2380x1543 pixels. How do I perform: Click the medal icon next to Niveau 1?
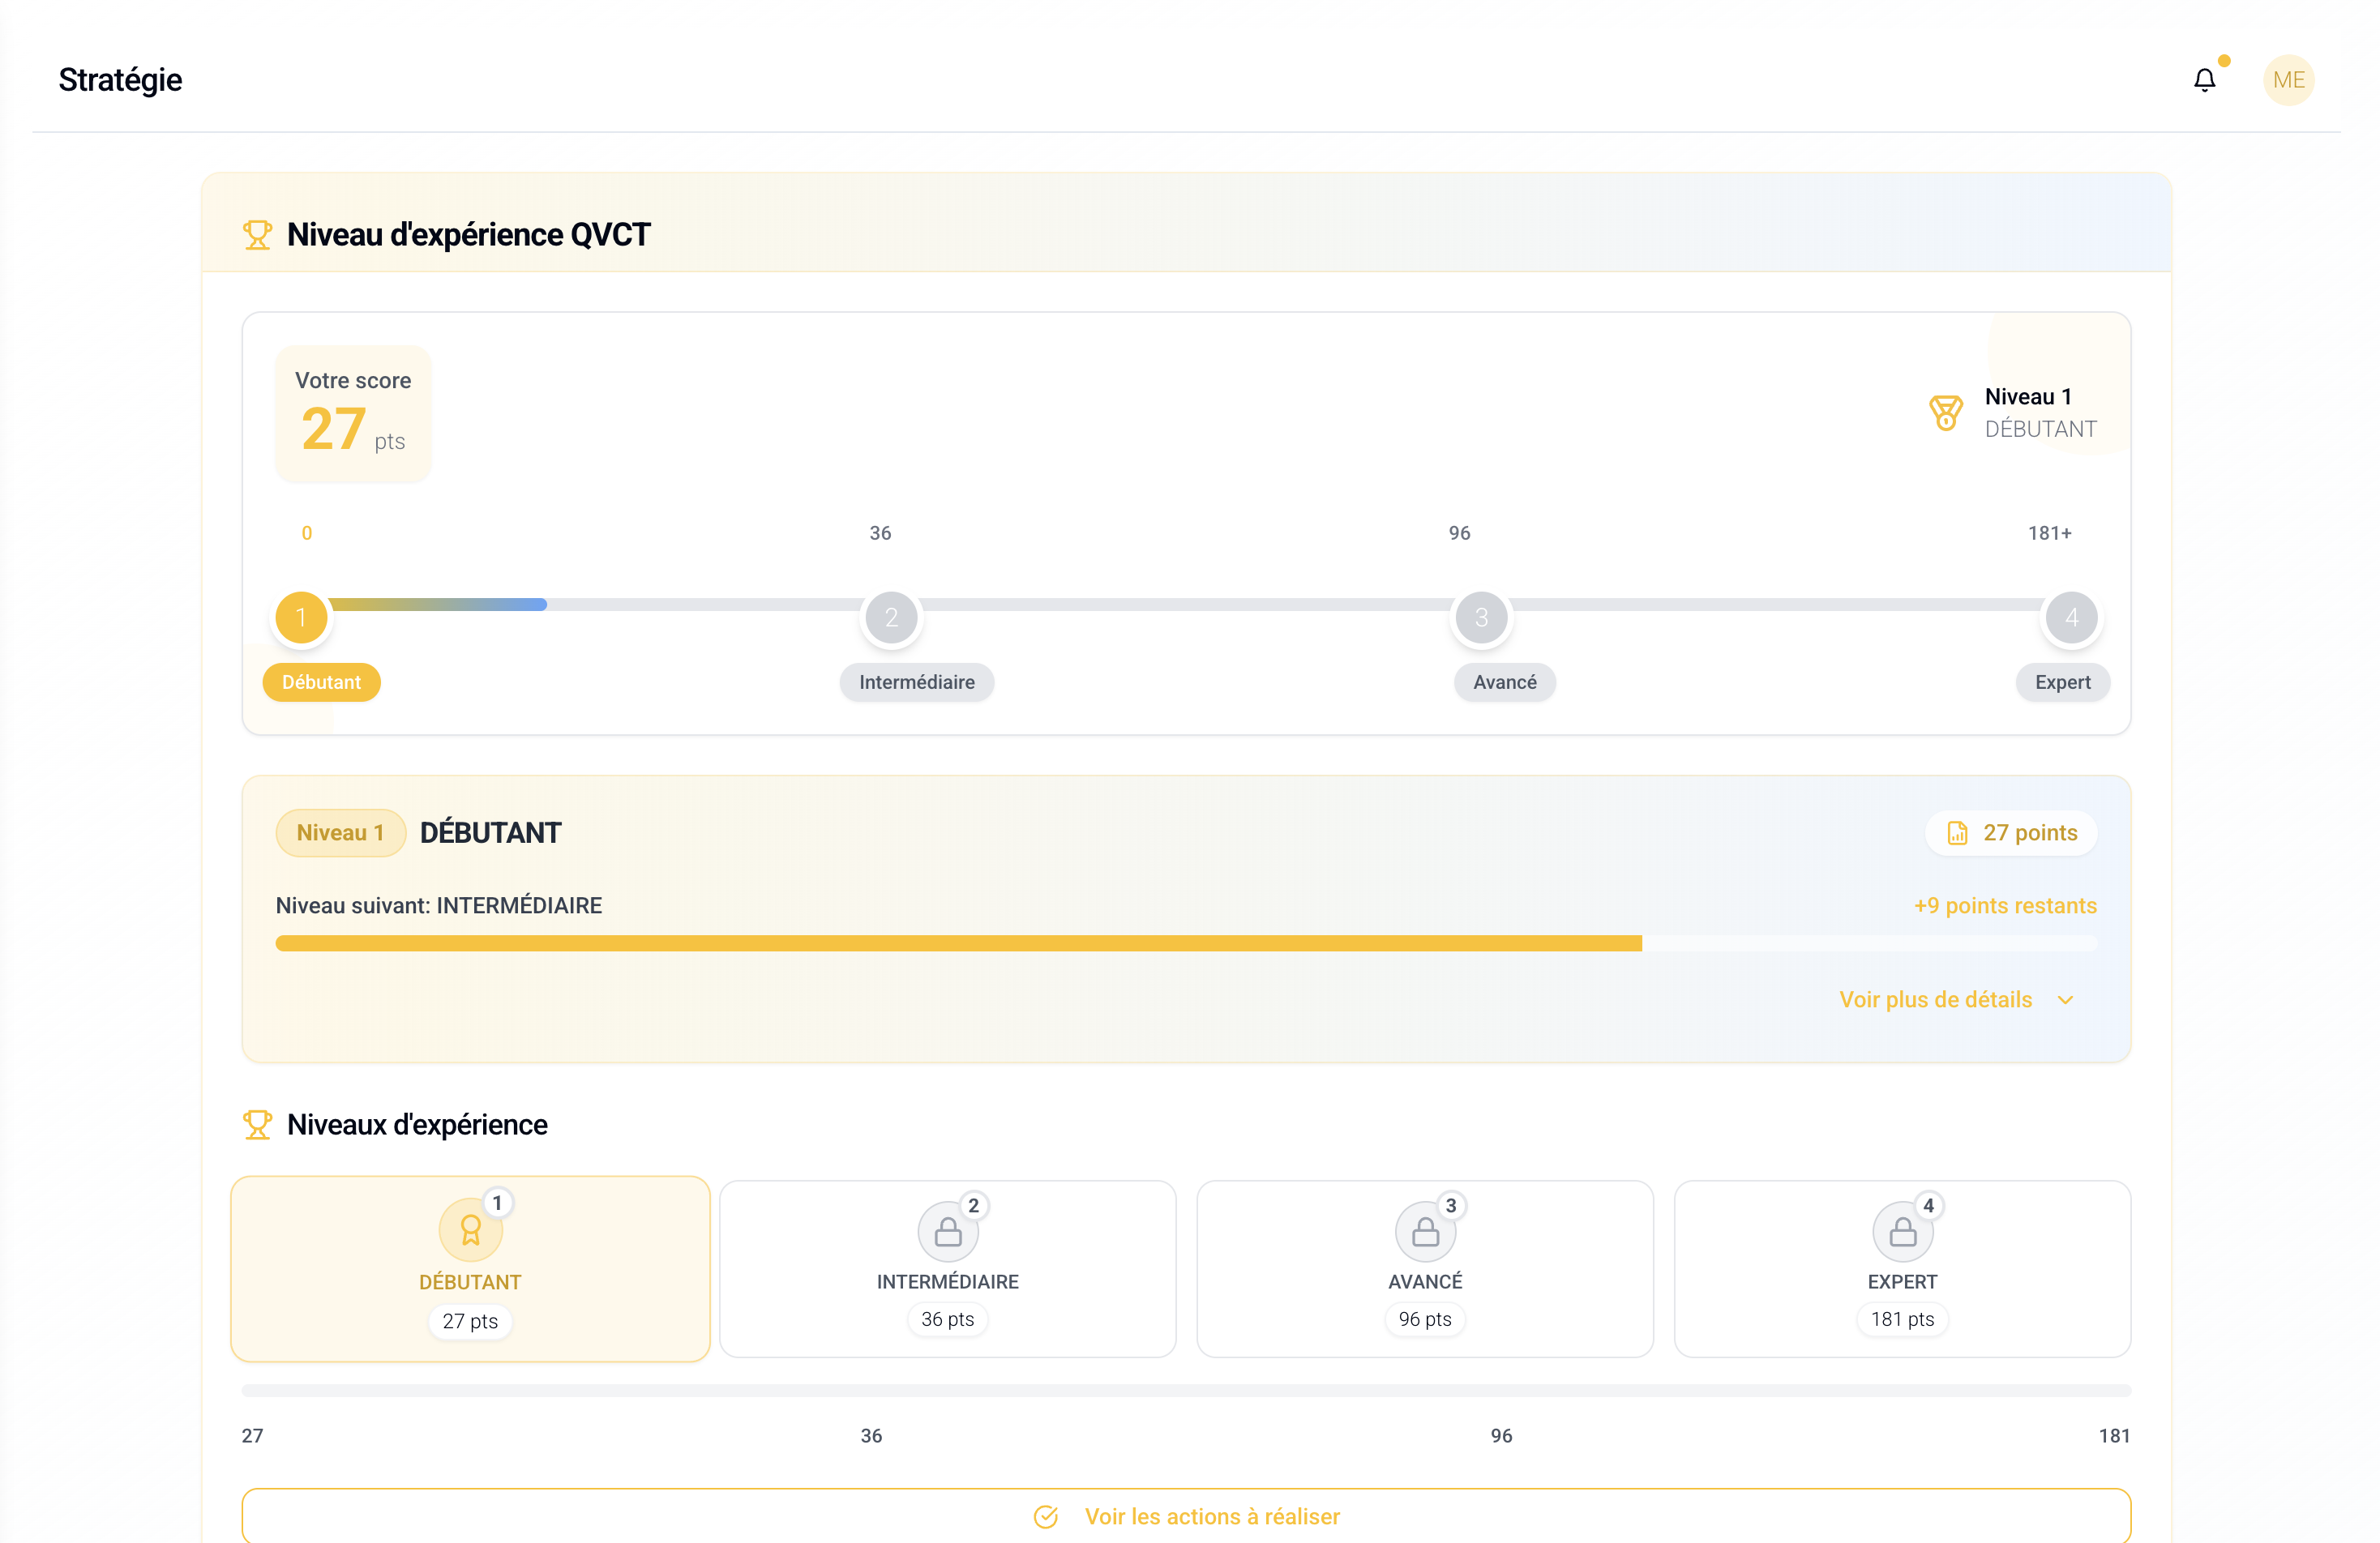tap(1945, 413)
